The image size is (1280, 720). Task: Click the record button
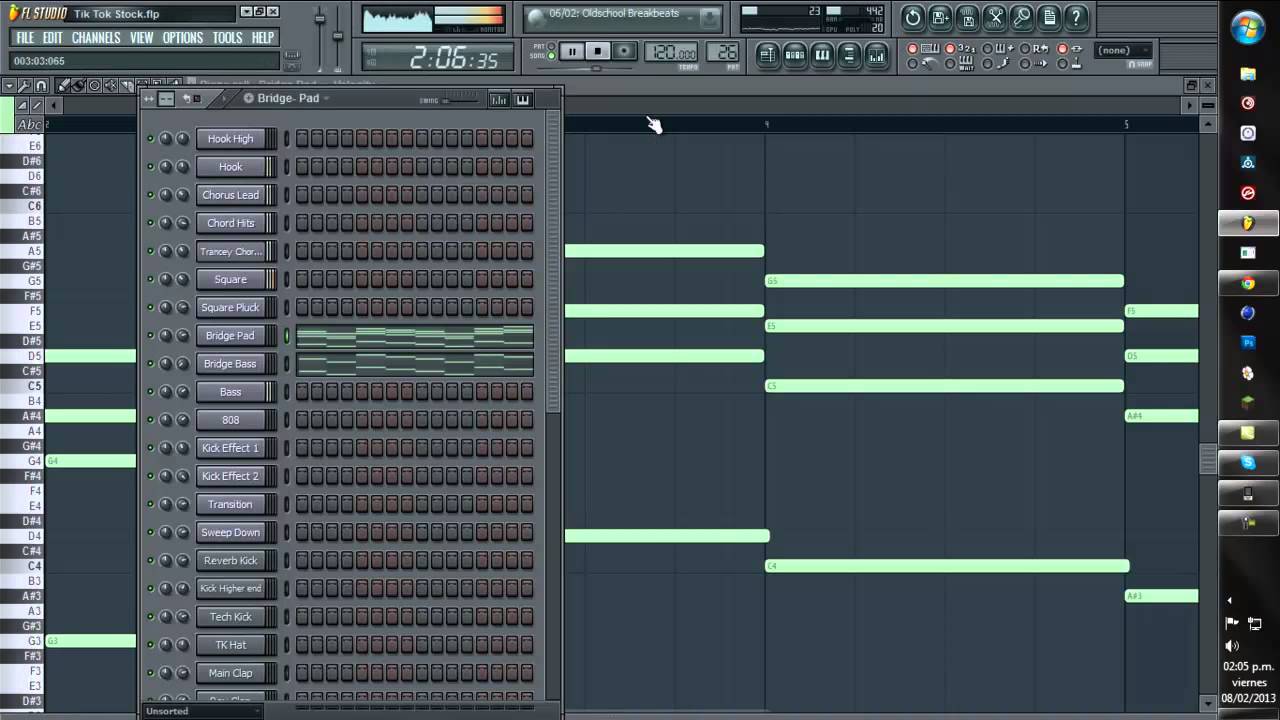point(623,51)
